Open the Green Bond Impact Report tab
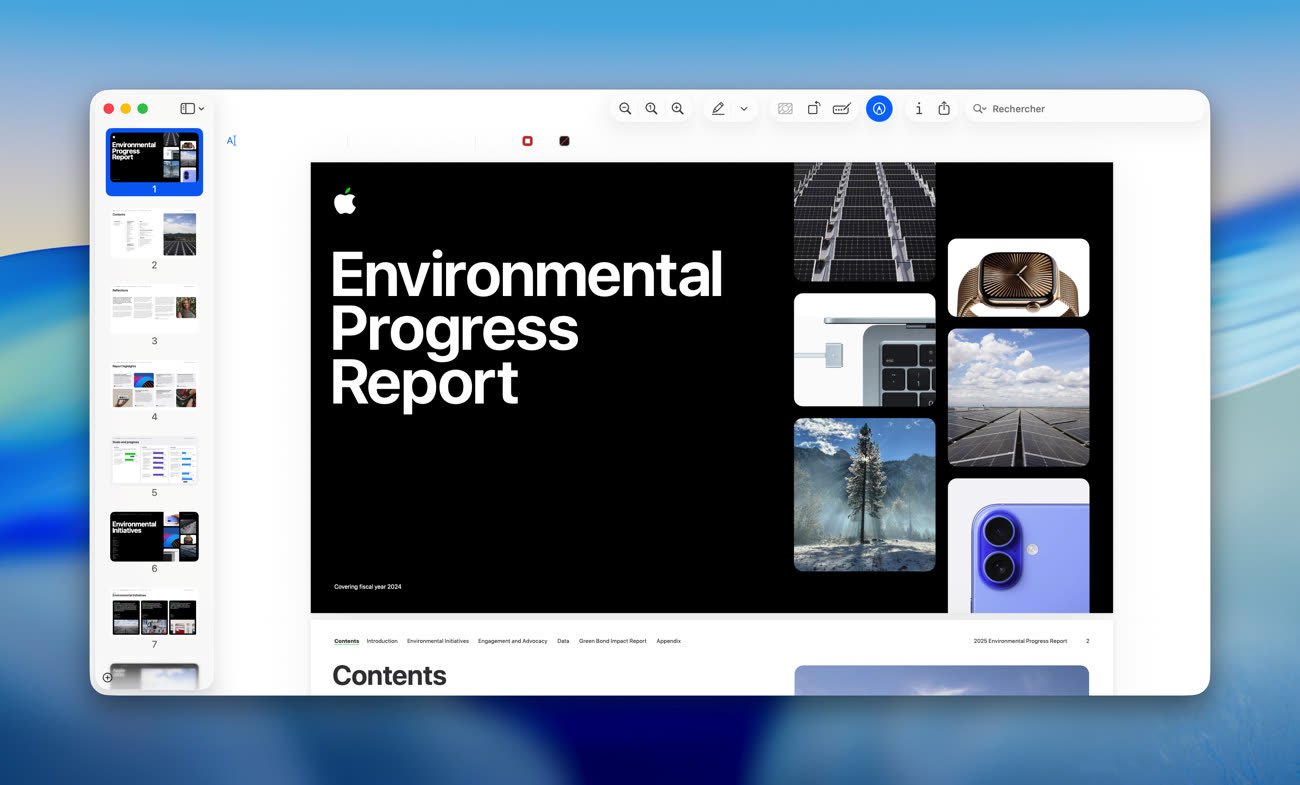 pyautogui.click(x=612, y=641)
